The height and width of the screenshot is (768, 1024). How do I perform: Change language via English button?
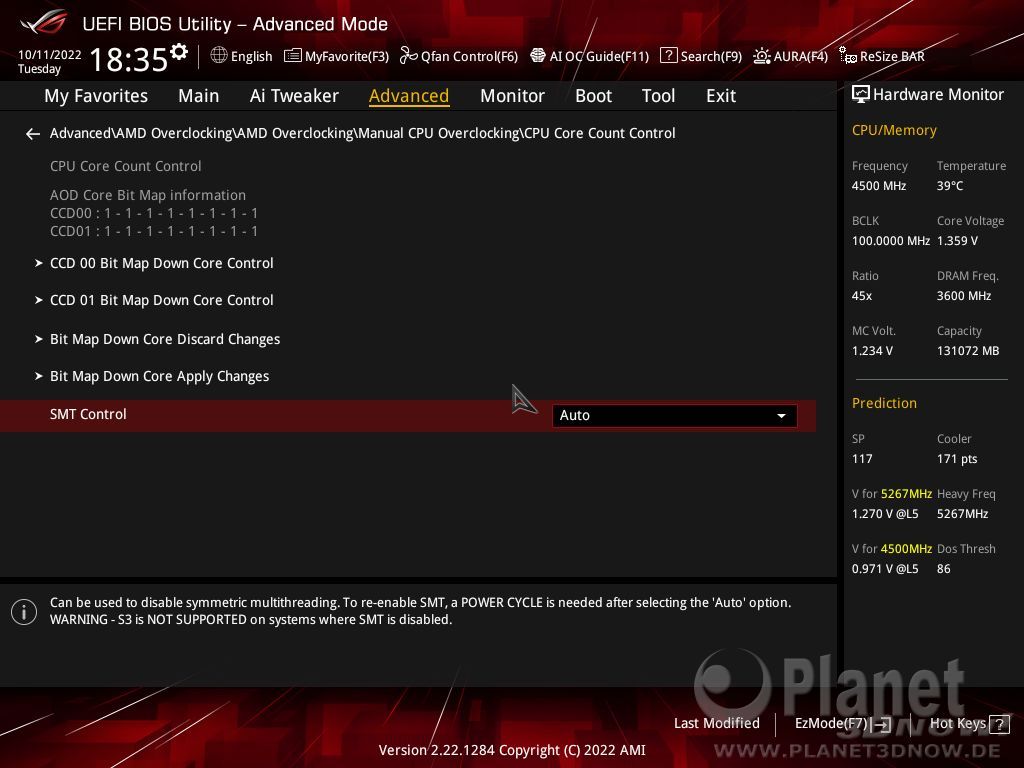pos(242,56)
